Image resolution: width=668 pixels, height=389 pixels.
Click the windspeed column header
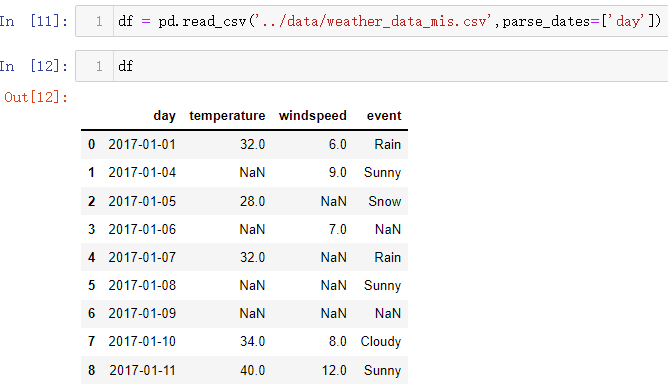[313, 115]
